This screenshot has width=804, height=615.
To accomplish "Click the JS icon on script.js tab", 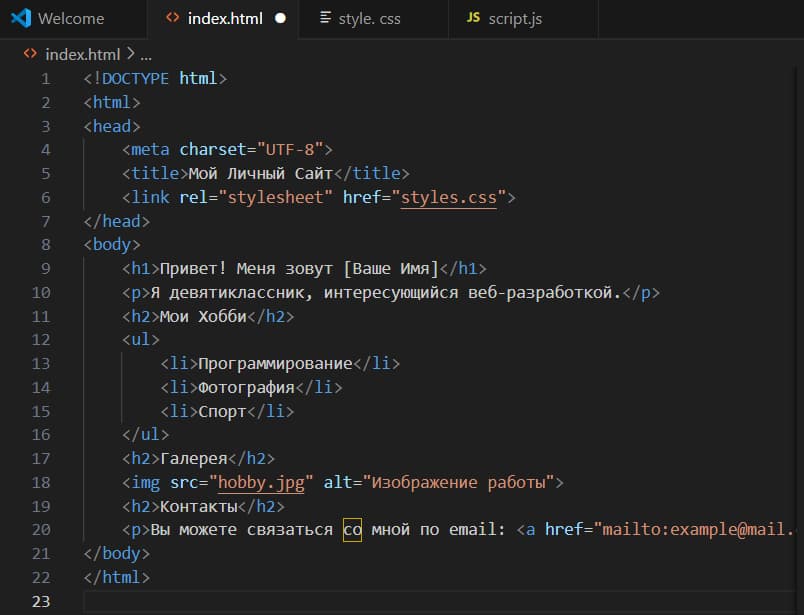I will click(473, 17).
